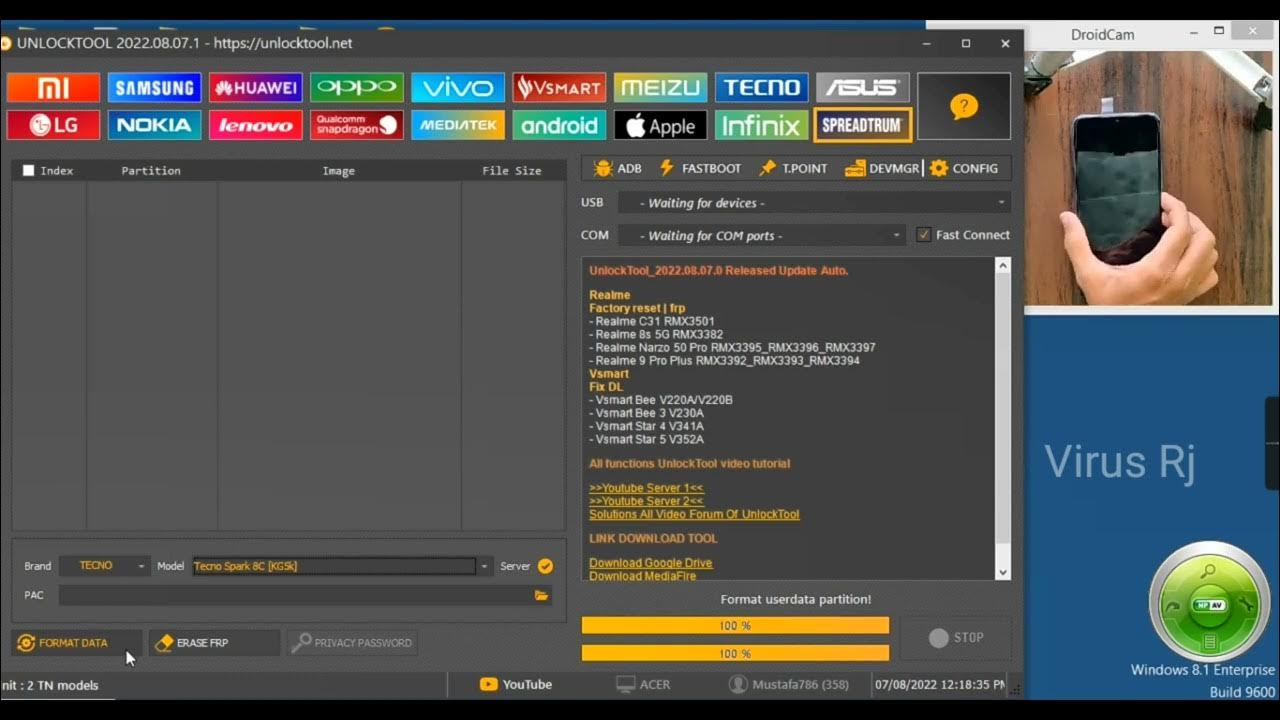The image size is (1280, 720).
Task: Open the Android brand section
Action: point(558,125)
